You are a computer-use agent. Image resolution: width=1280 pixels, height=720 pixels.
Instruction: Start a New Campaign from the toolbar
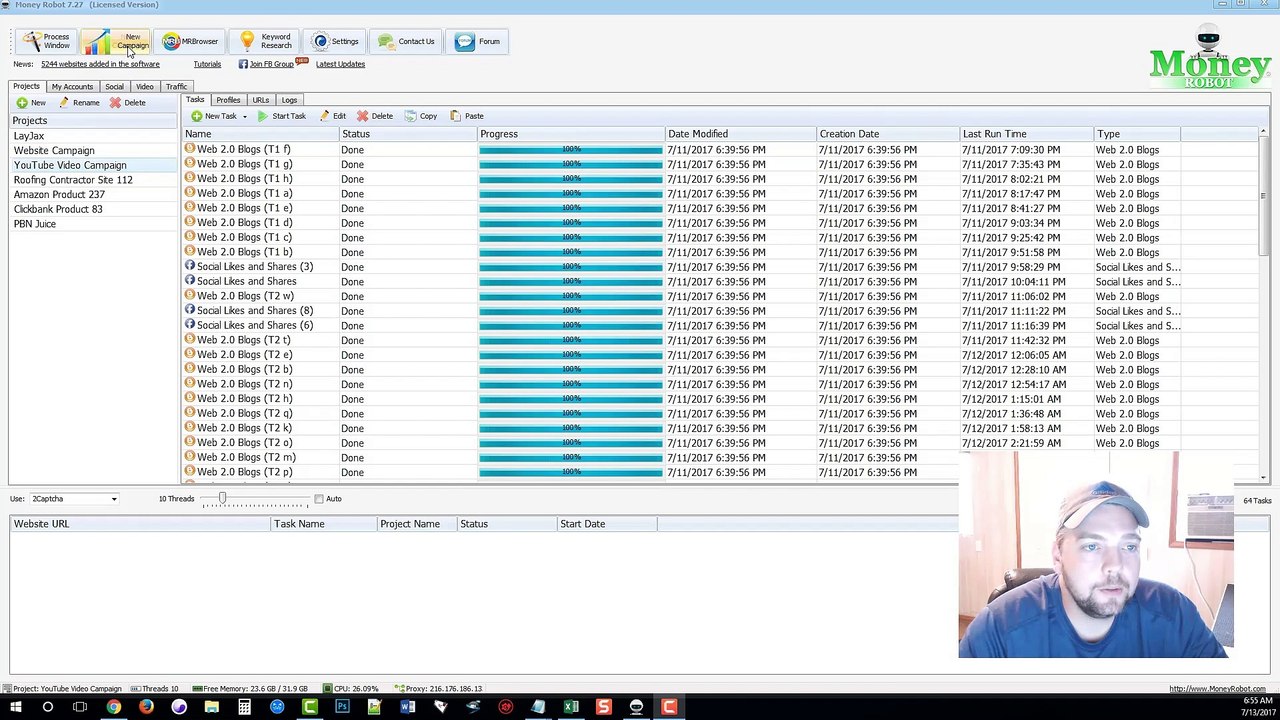[116, 41]
